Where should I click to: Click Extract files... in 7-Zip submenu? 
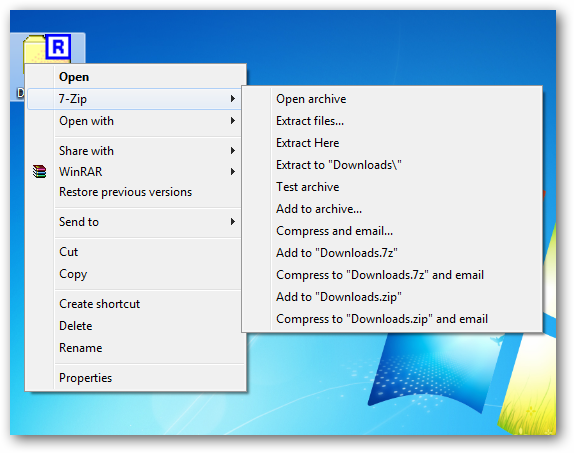392,121
